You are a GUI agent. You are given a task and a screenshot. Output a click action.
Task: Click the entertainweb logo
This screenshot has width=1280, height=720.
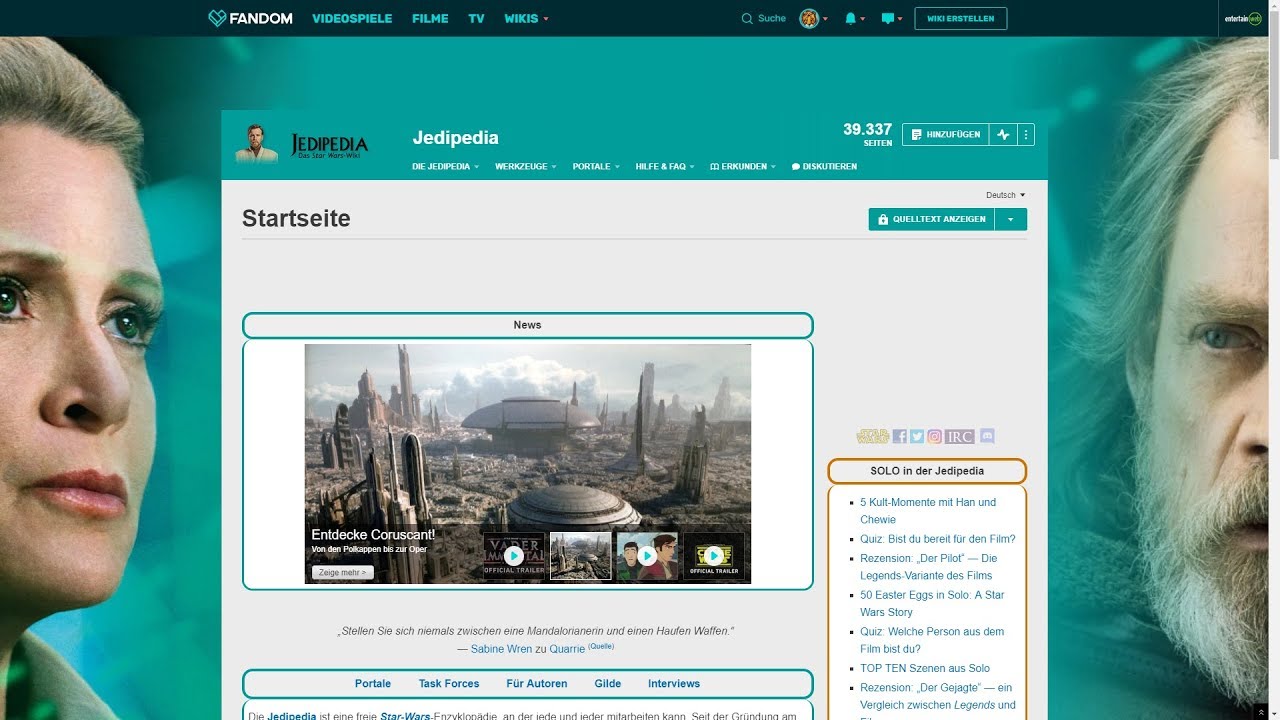pos(1243,18)
